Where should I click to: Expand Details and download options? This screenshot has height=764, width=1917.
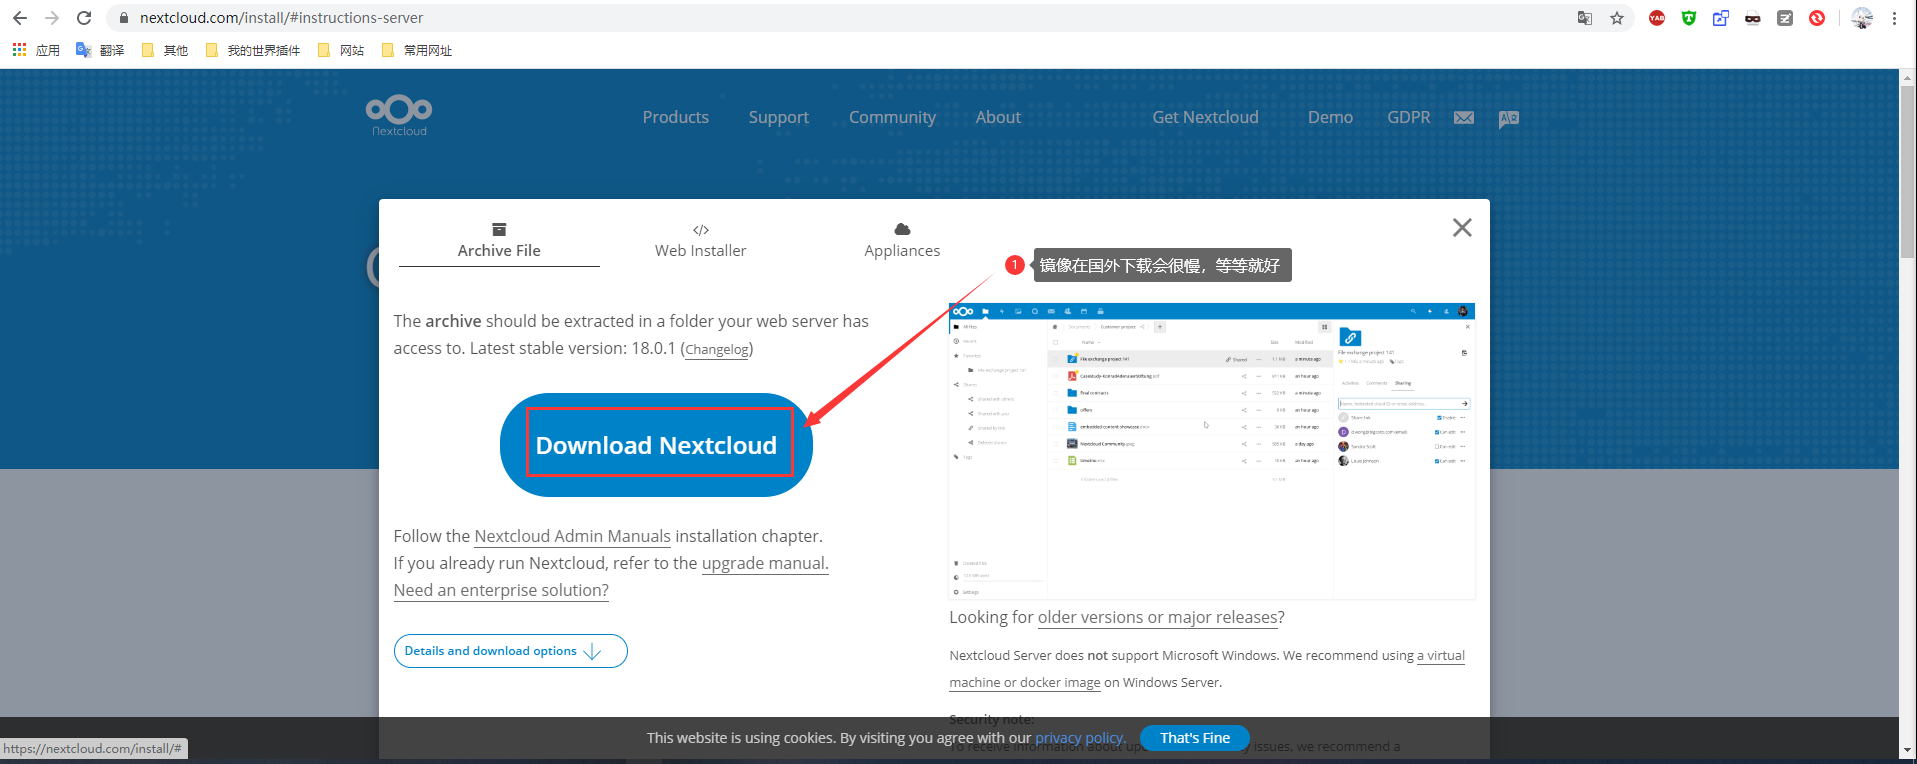(510, 651)
